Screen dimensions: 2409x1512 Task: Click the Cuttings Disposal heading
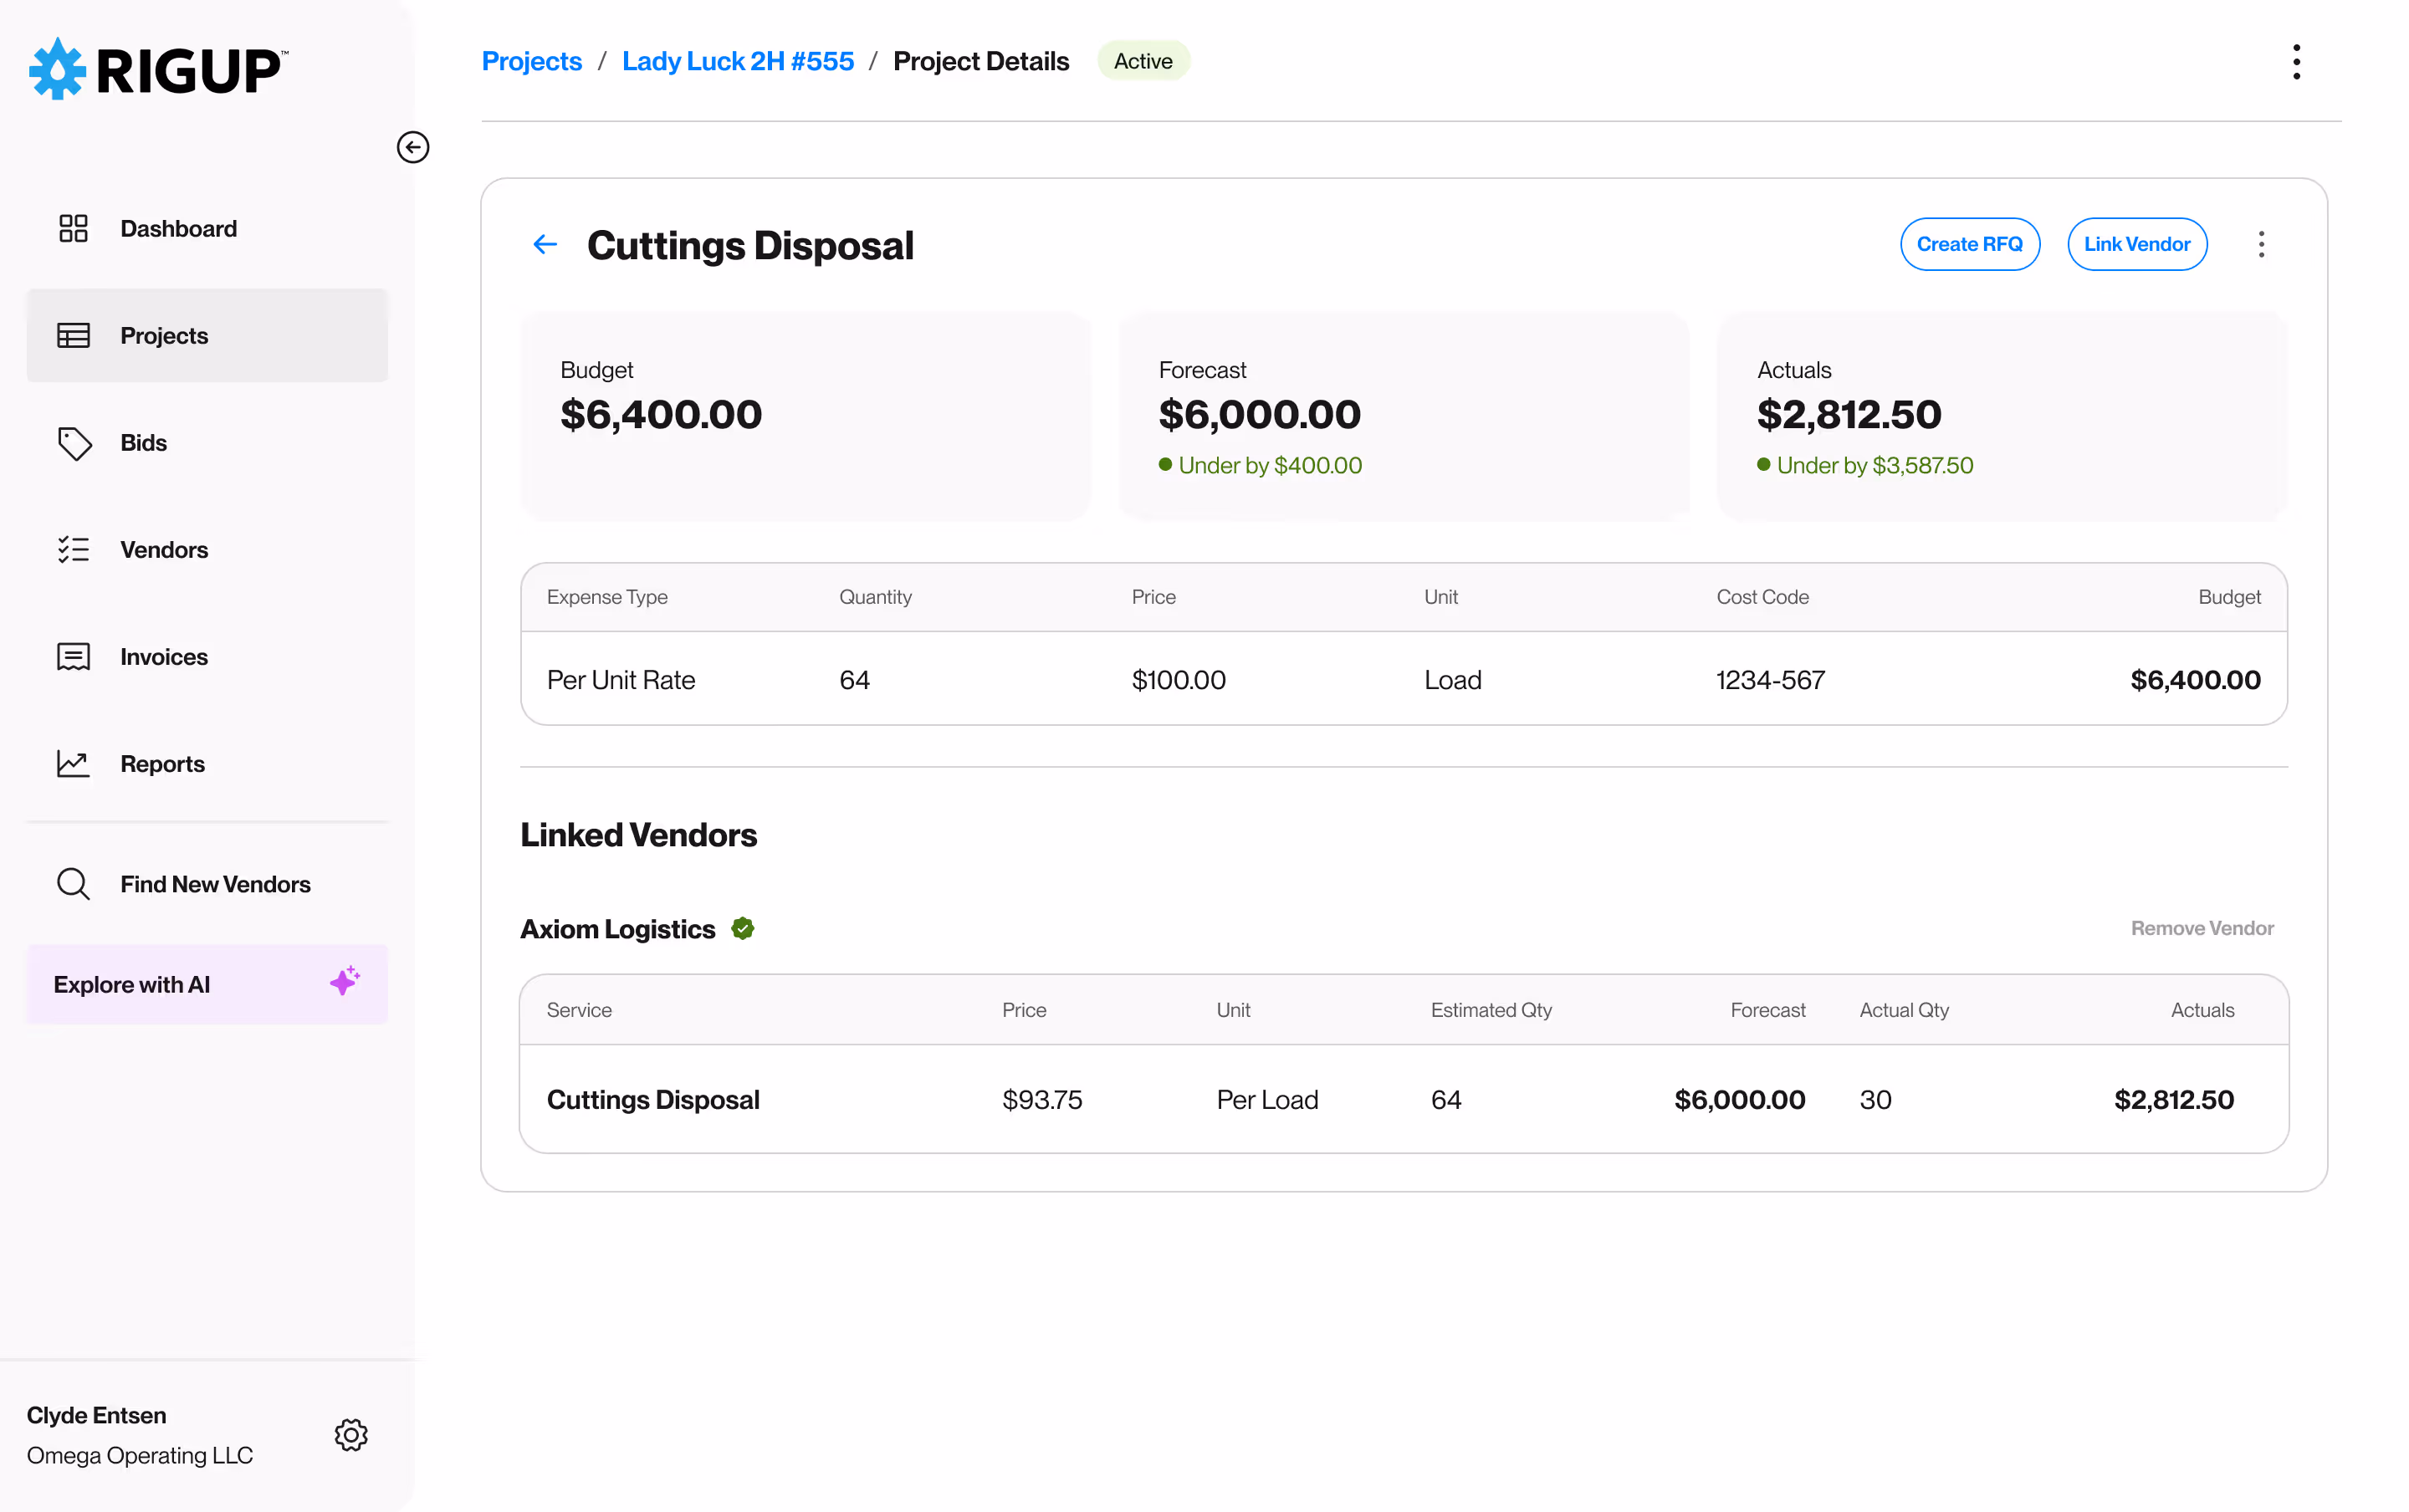[750, 245]
